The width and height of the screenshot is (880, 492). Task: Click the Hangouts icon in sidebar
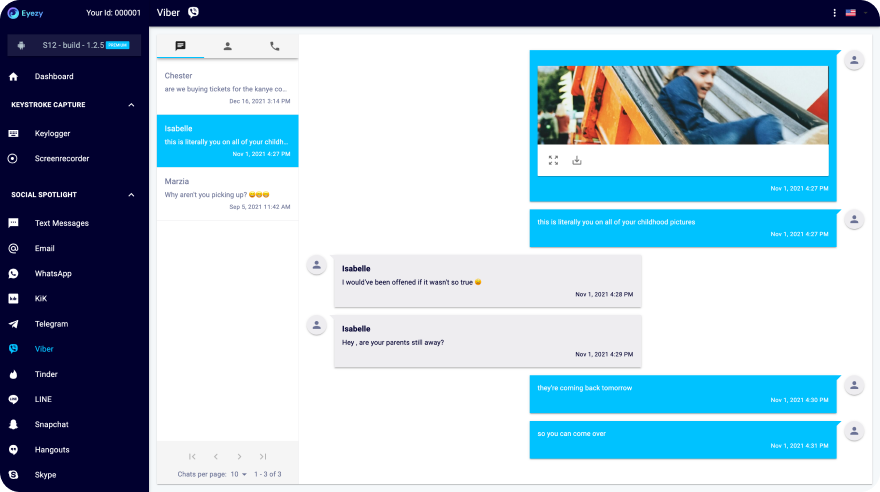(x=13, y=450)
